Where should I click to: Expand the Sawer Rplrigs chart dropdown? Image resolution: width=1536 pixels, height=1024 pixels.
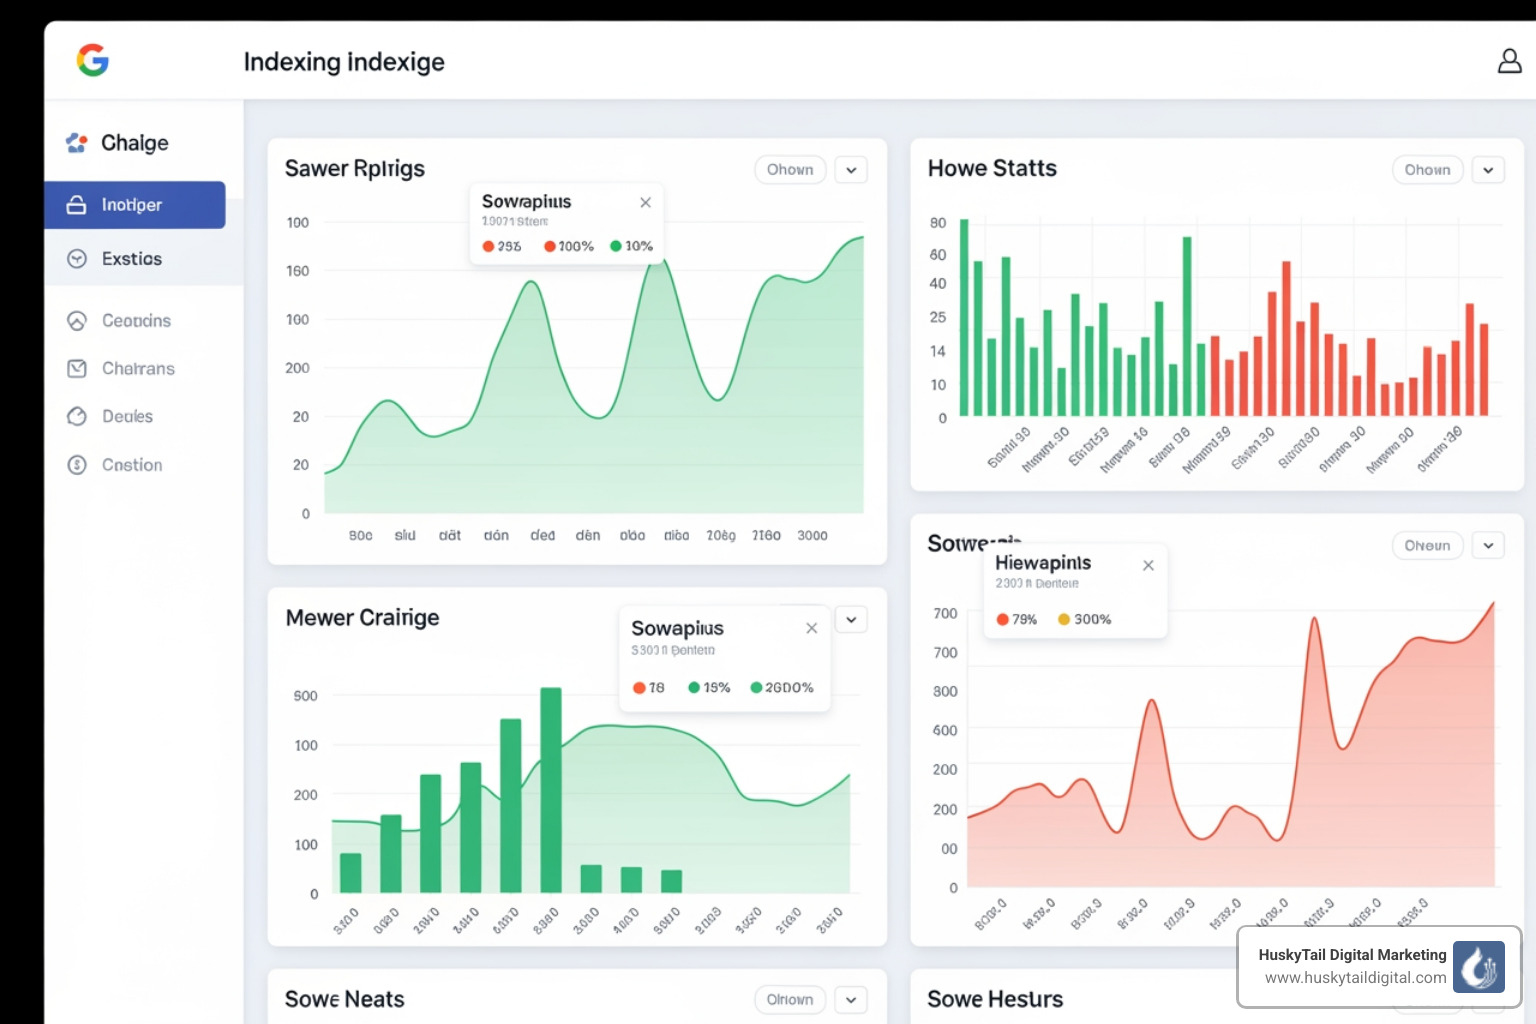(x=851, y=169)
